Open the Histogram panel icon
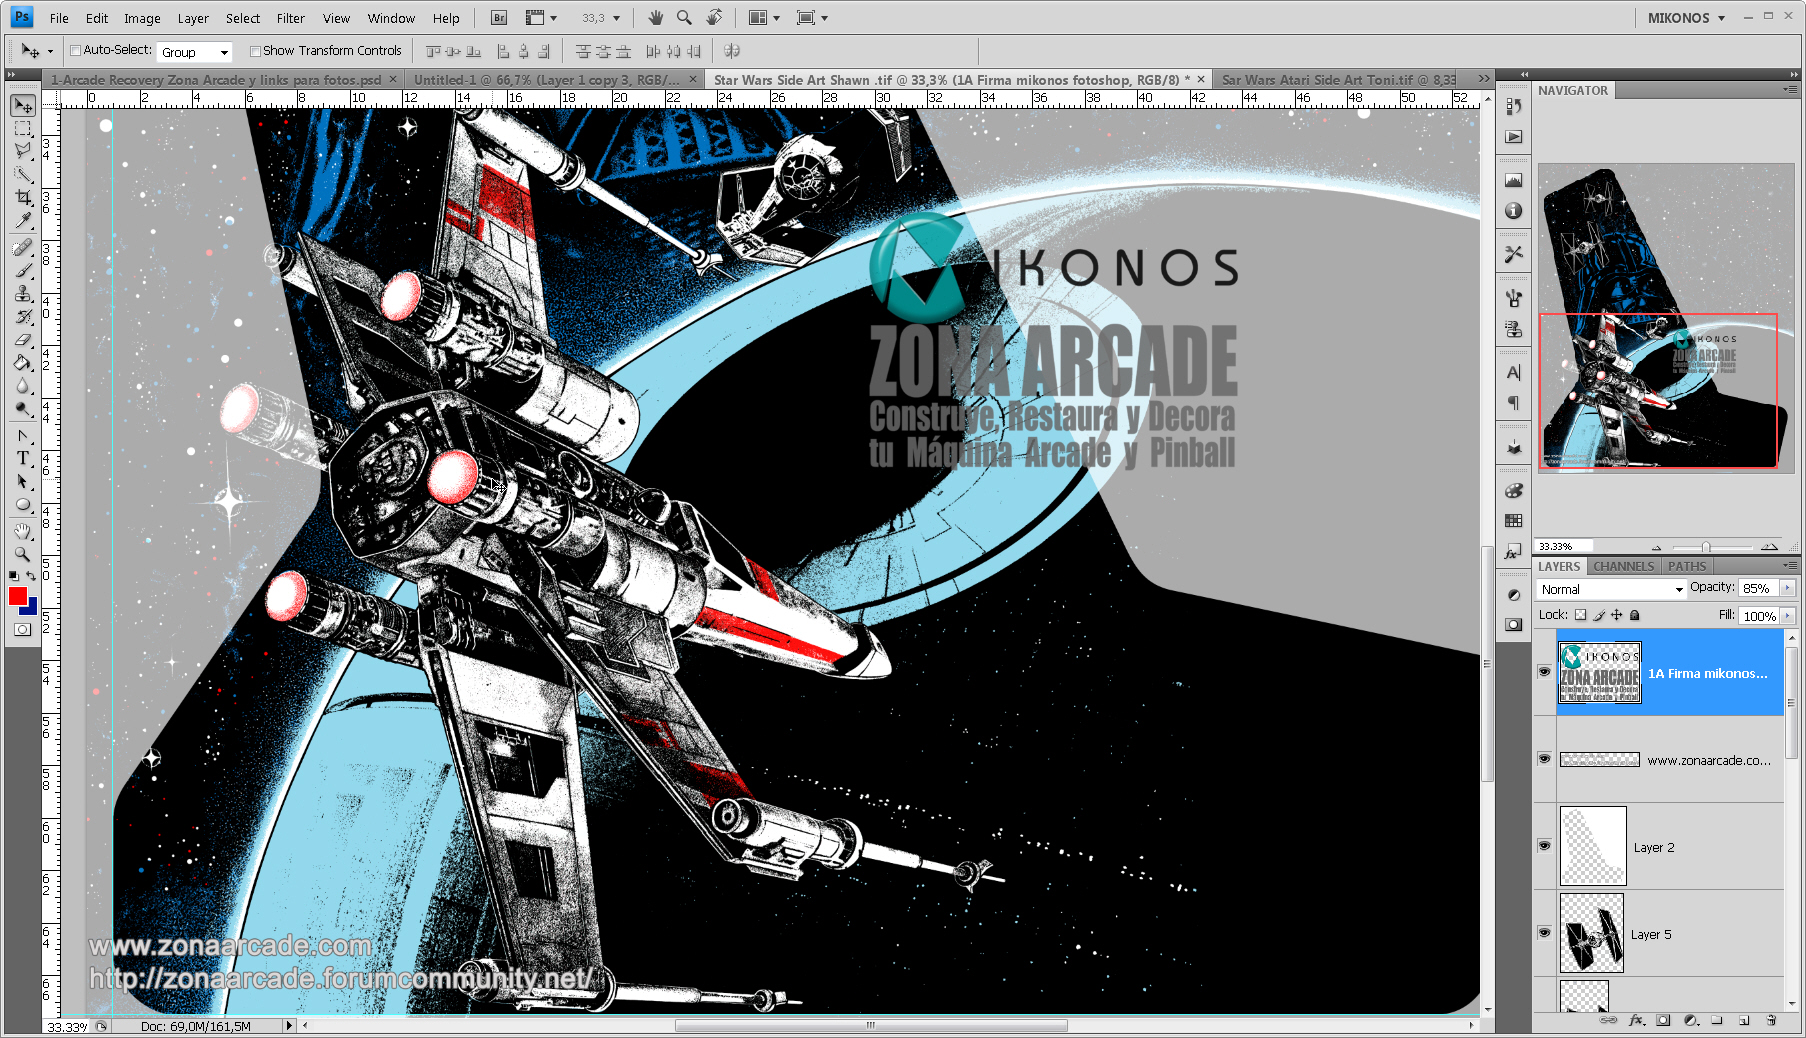The width and height of the screenshot is (1806, 1038). pyautogui.click(x=1513, y=180)
